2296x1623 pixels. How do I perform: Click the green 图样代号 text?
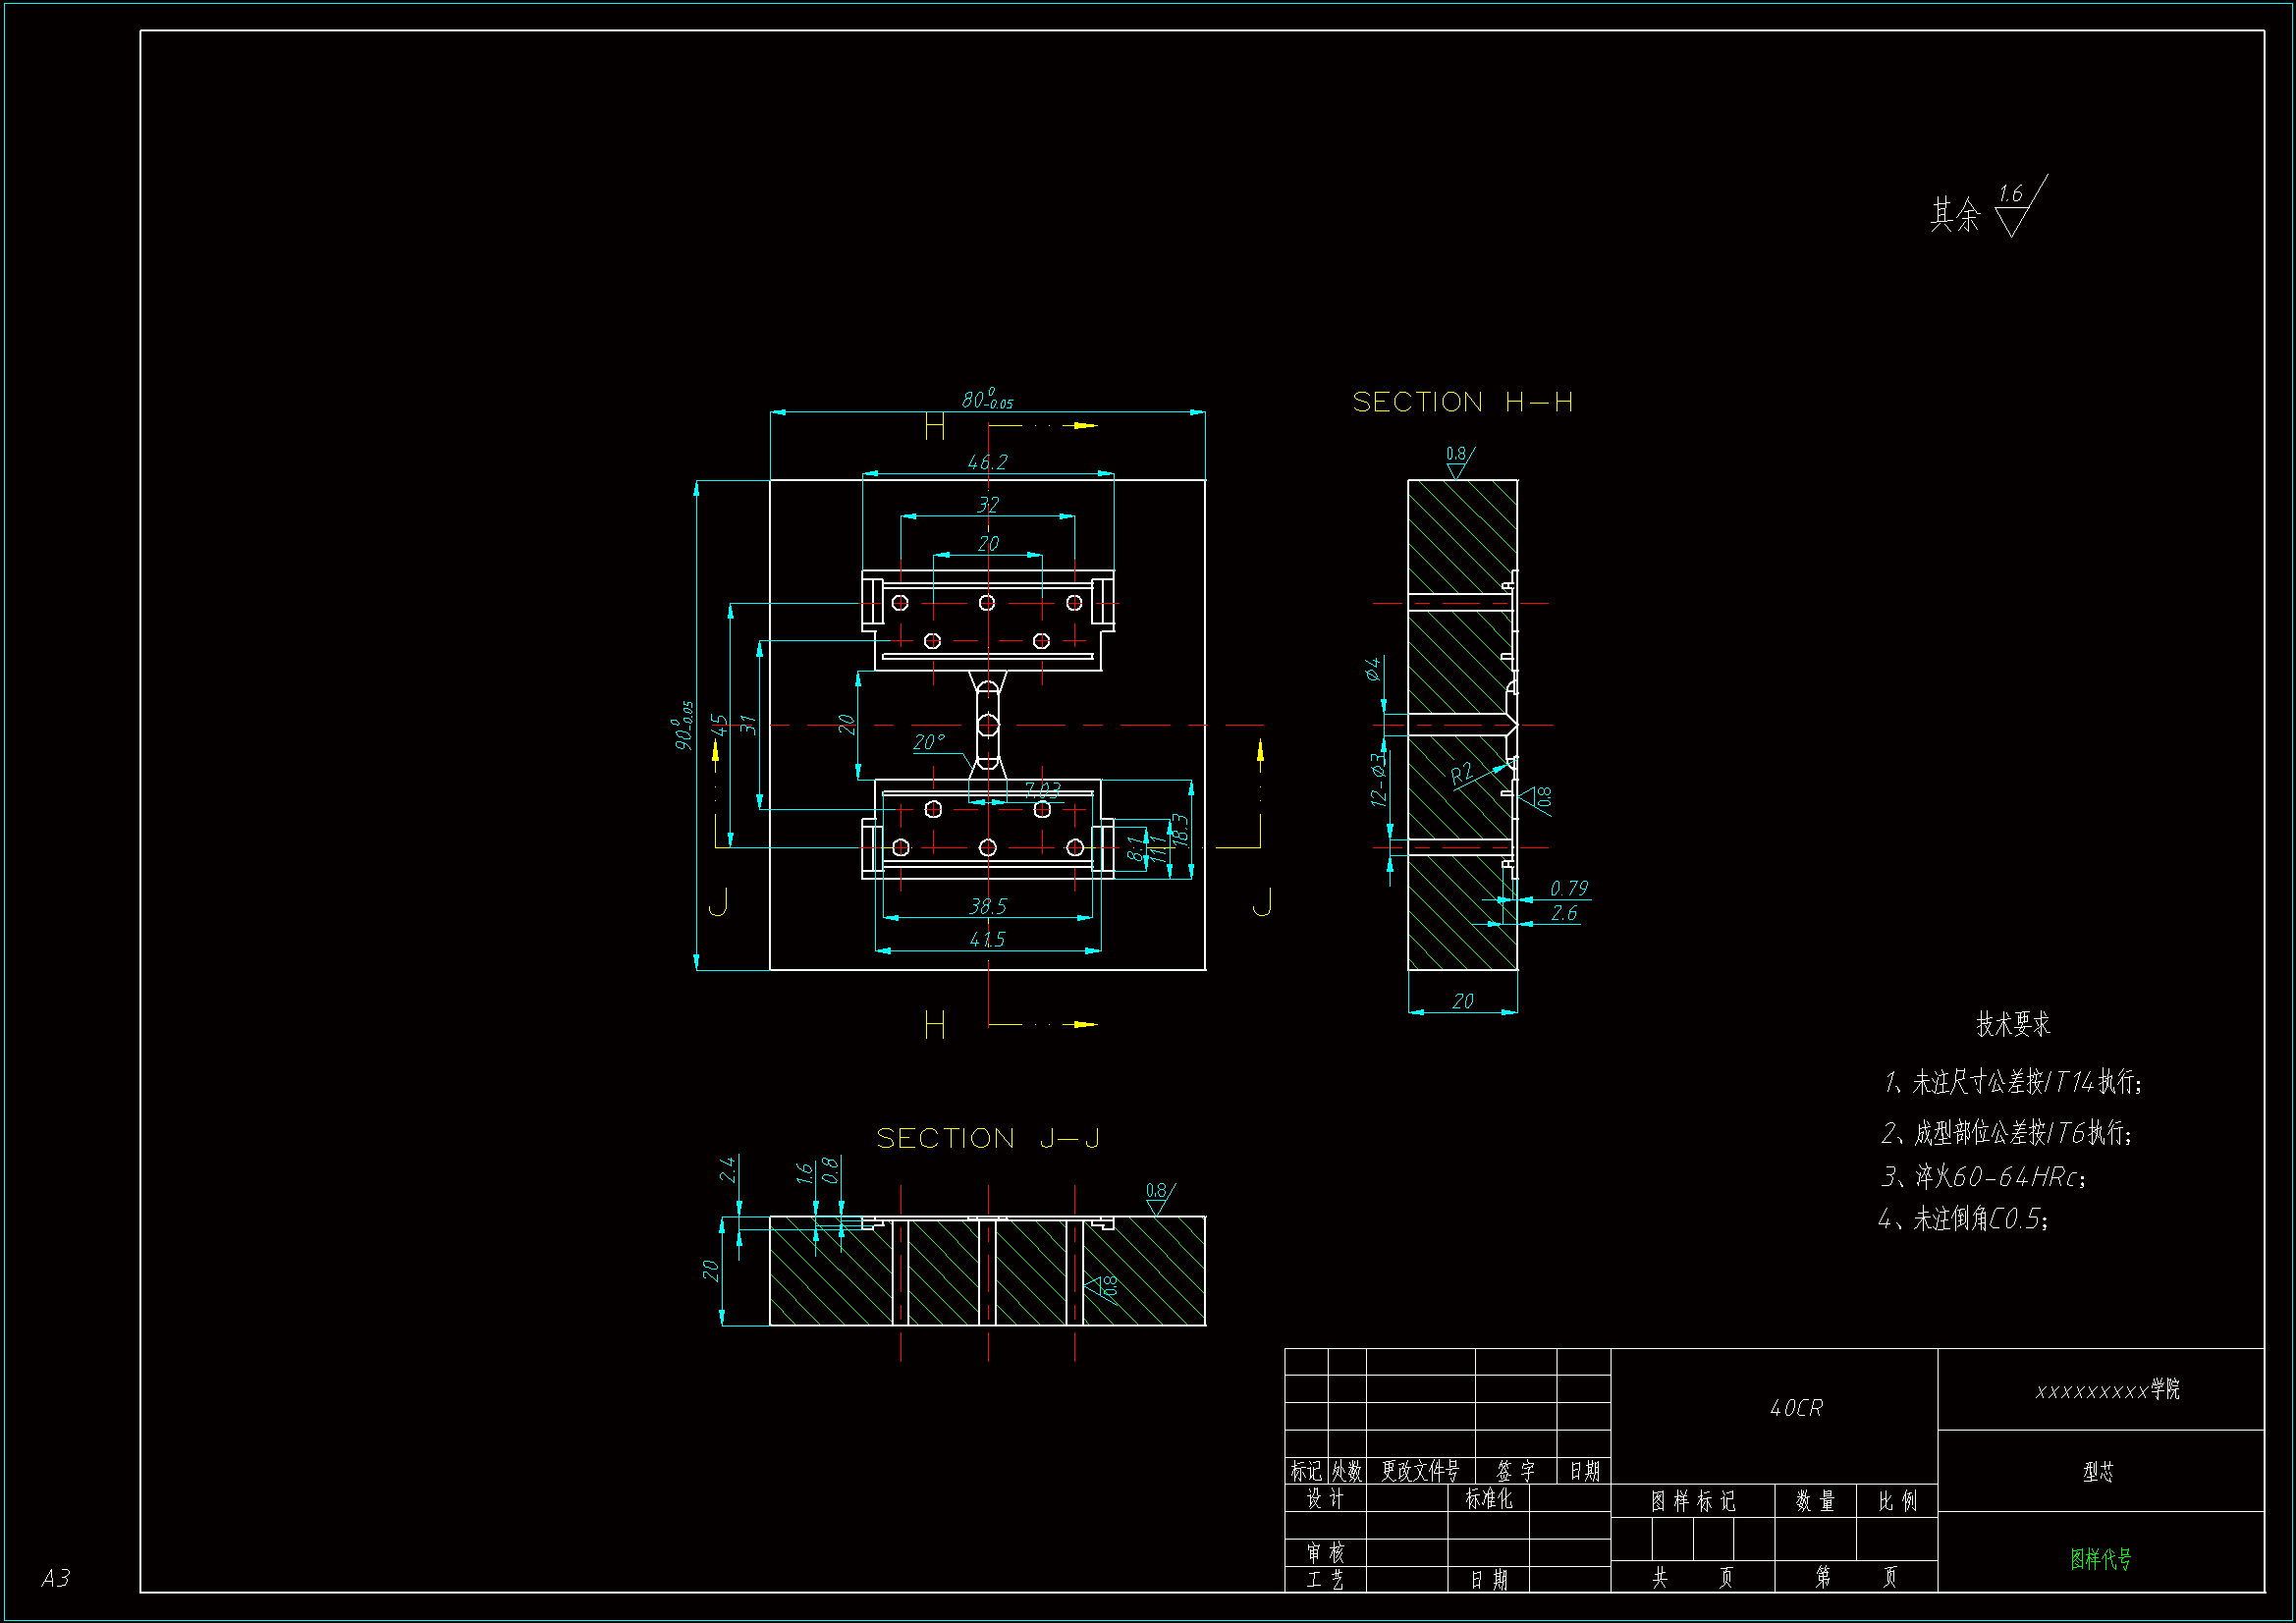2100,1558
